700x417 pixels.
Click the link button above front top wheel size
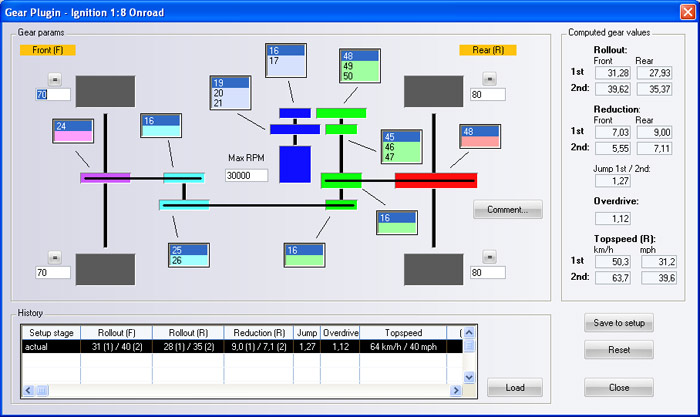point(55,79)
